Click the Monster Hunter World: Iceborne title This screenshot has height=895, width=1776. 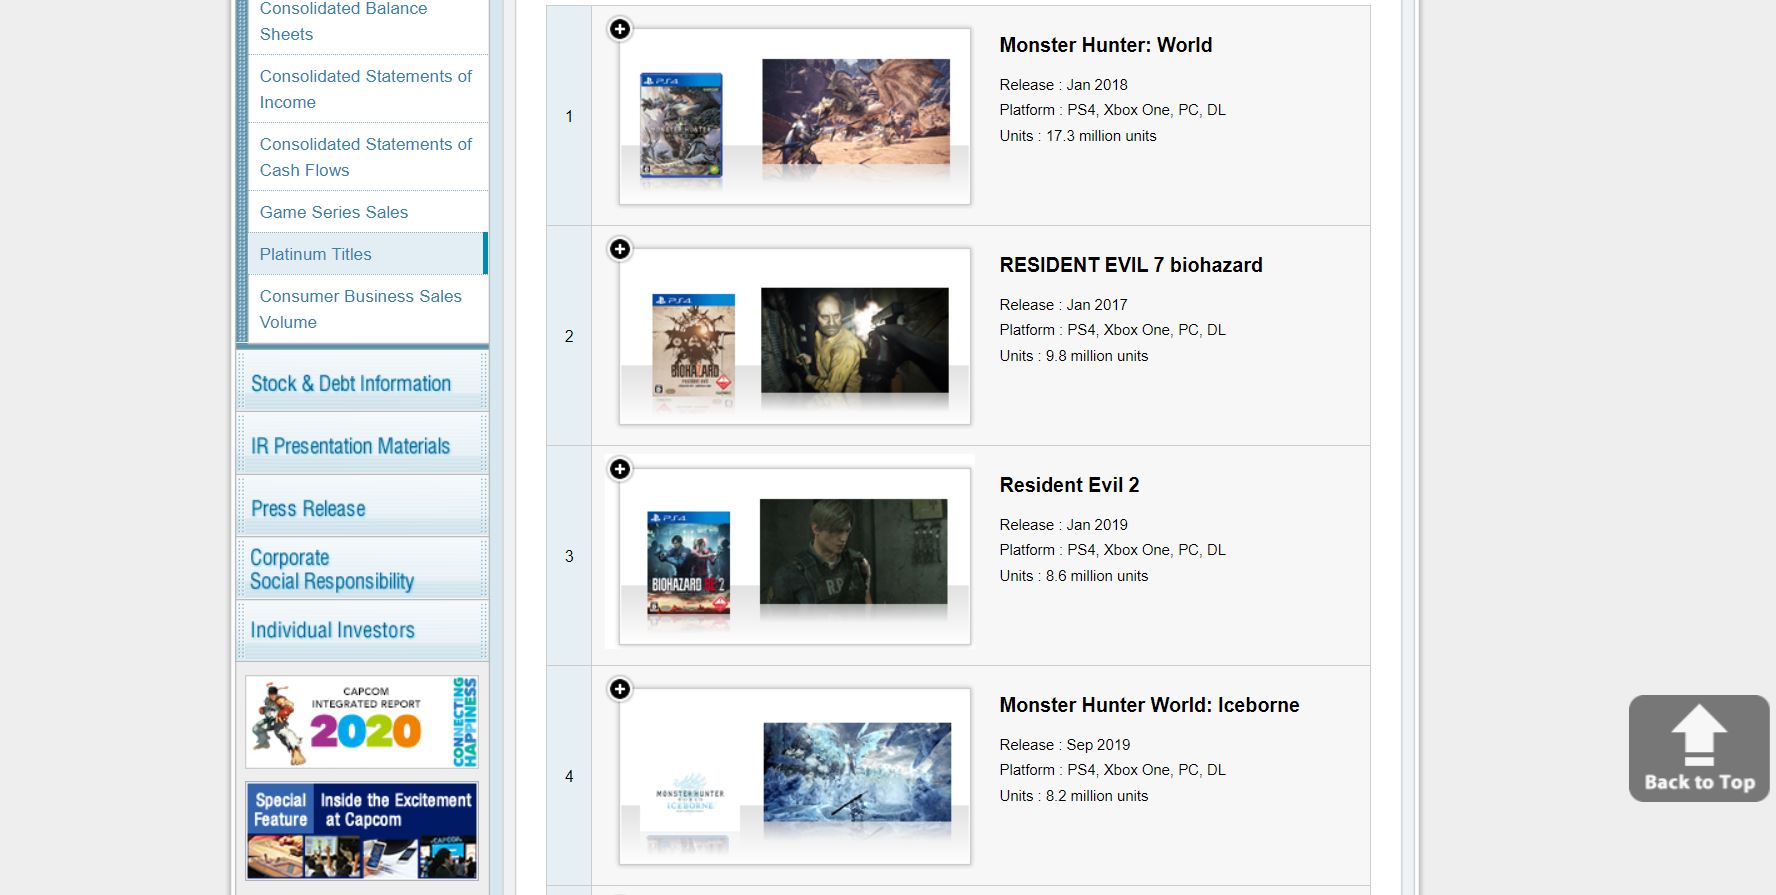pos(1149,705)
